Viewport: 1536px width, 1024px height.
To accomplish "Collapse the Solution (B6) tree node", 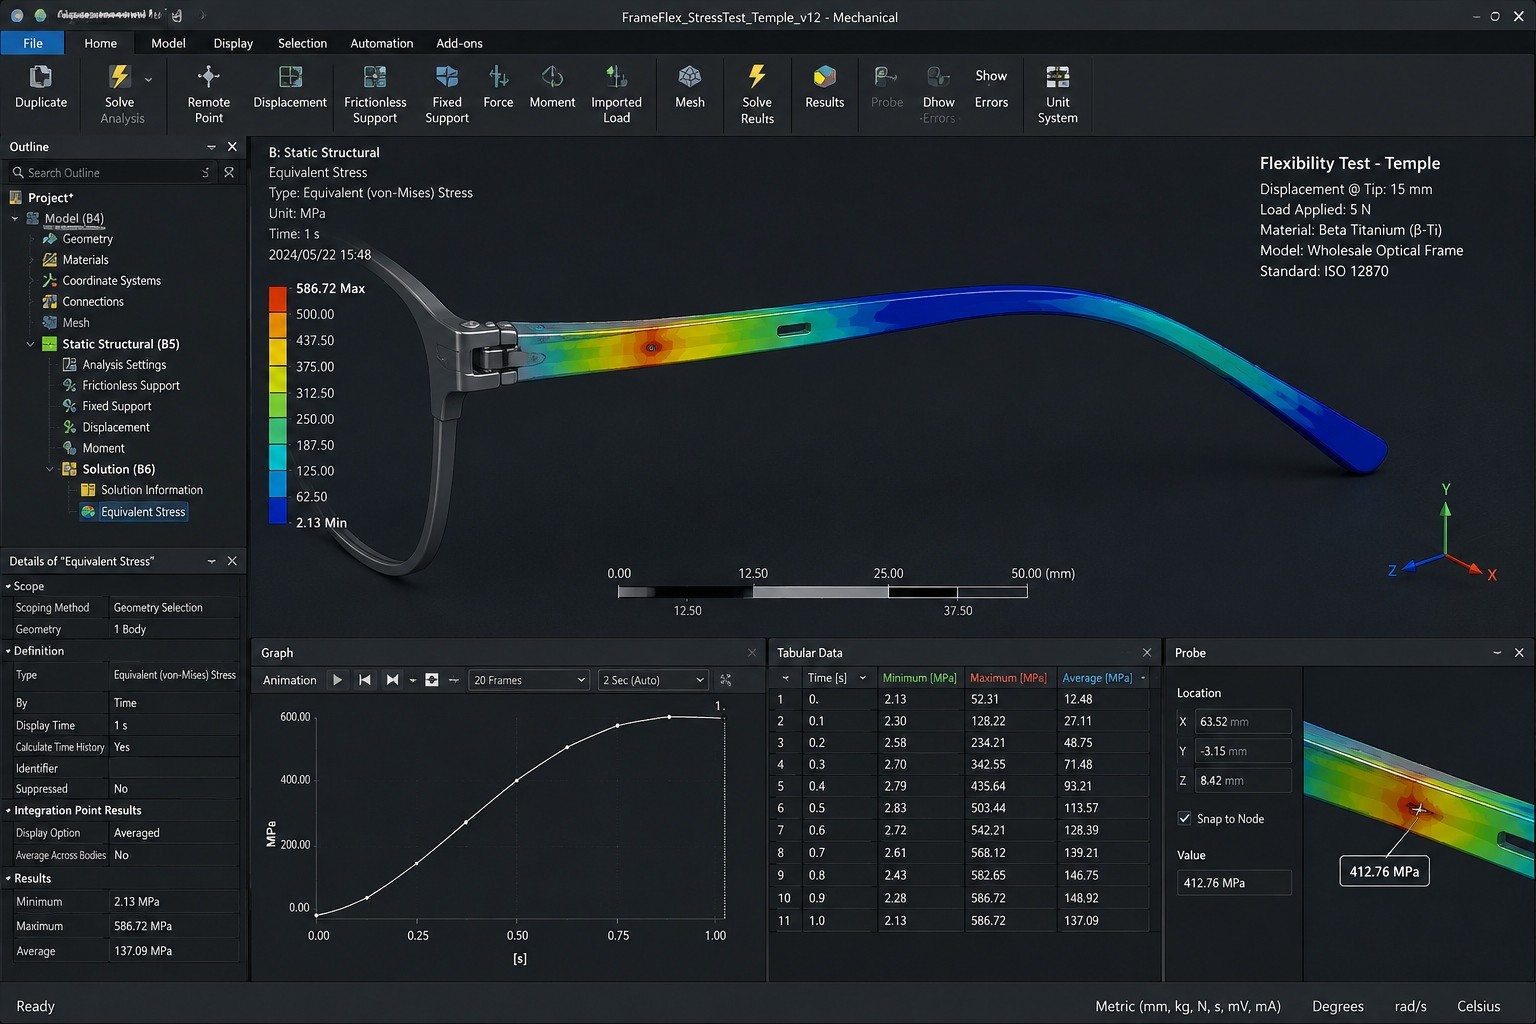I will click(x=50, y=469).
